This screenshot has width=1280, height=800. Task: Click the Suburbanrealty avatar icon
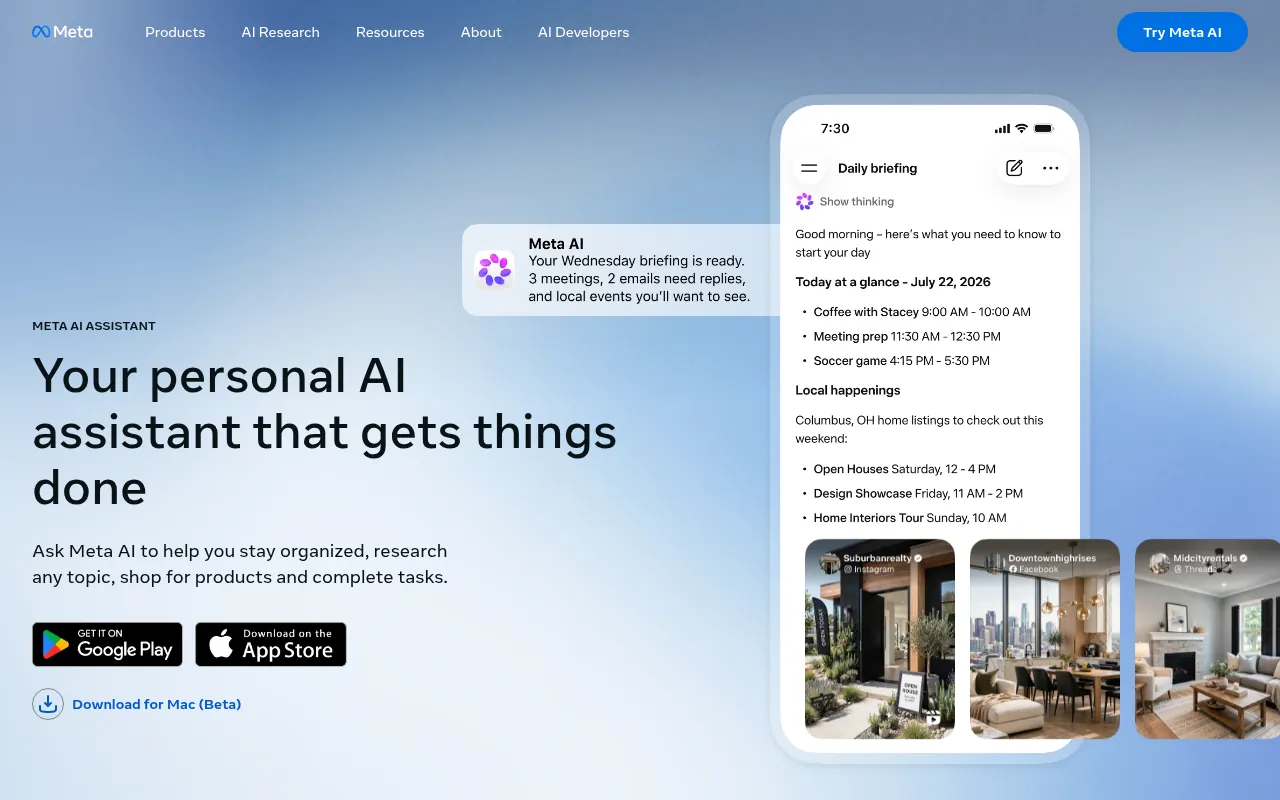pyautogui.click(x=829, y=563)
